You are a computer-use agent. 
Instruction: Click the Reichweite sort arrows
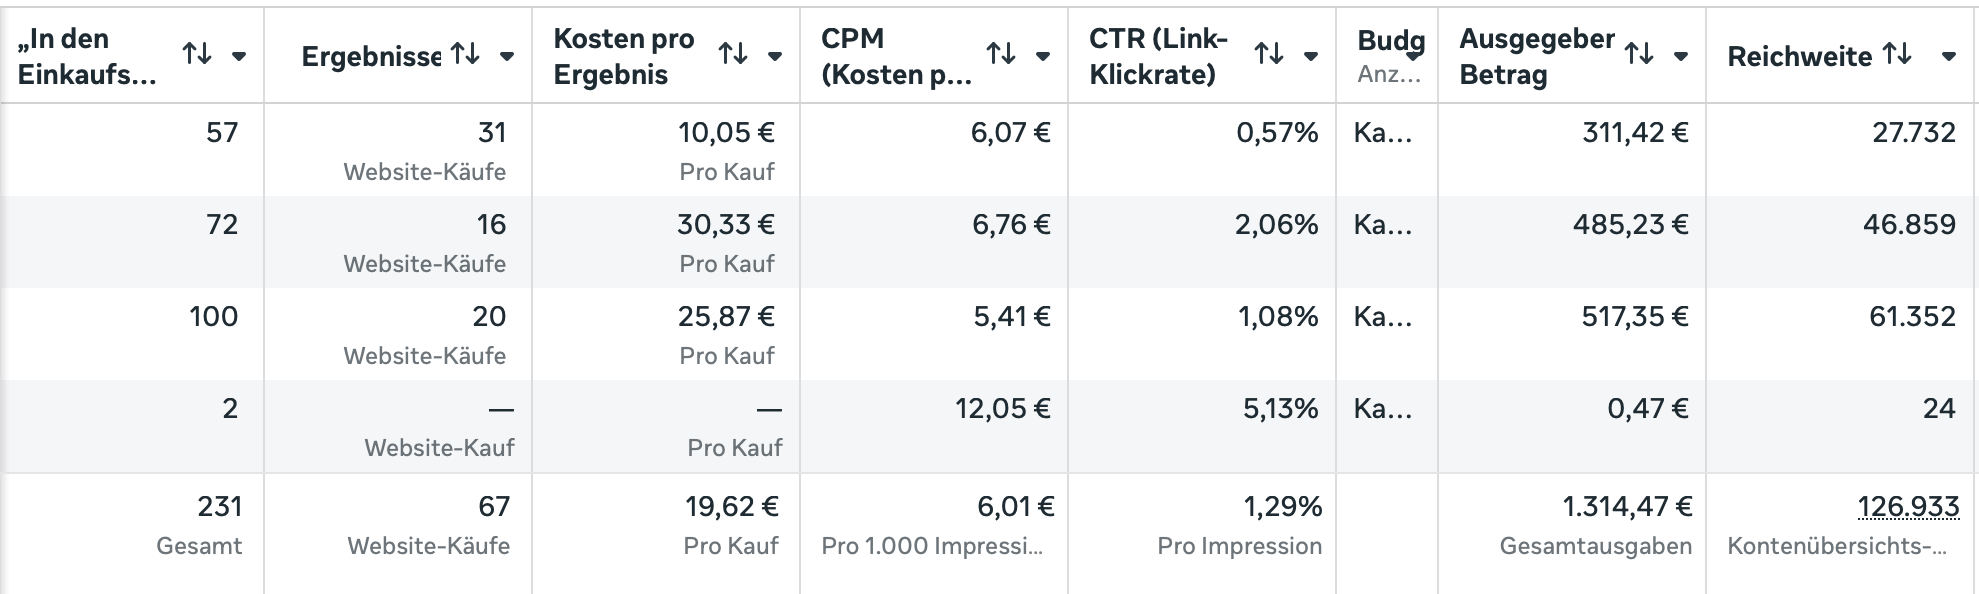pyautogui.click(x=1897, y=55)
